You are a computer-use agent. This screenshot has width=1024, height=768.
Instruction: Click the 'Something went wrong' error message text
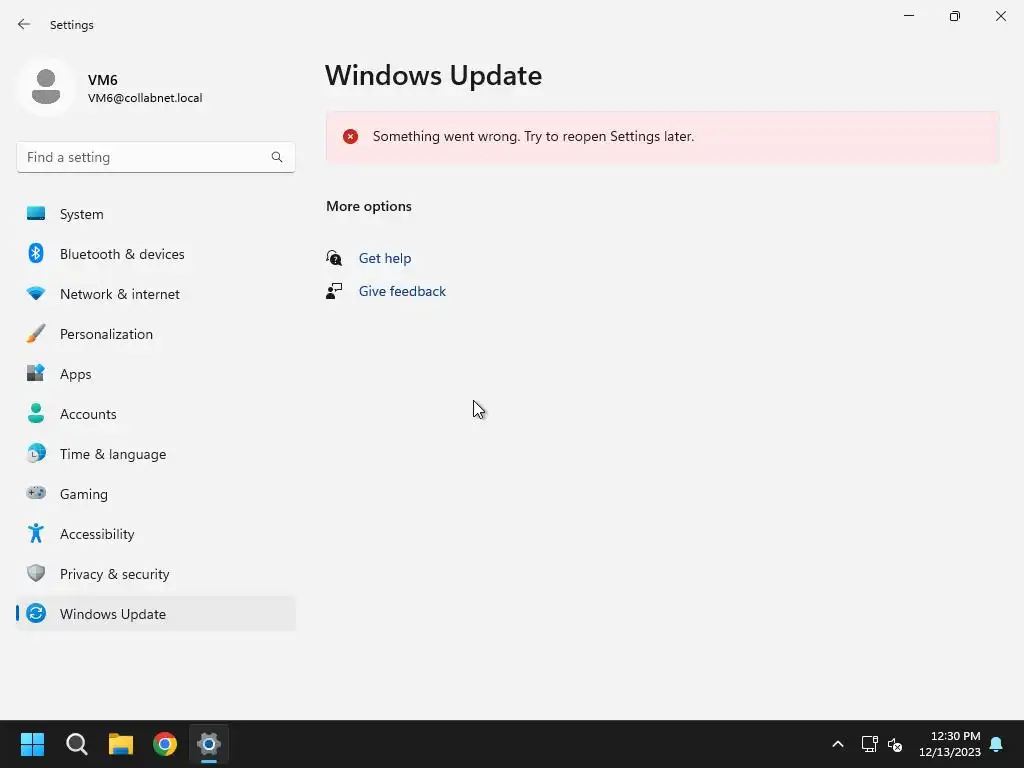click(x=533, y=136)
